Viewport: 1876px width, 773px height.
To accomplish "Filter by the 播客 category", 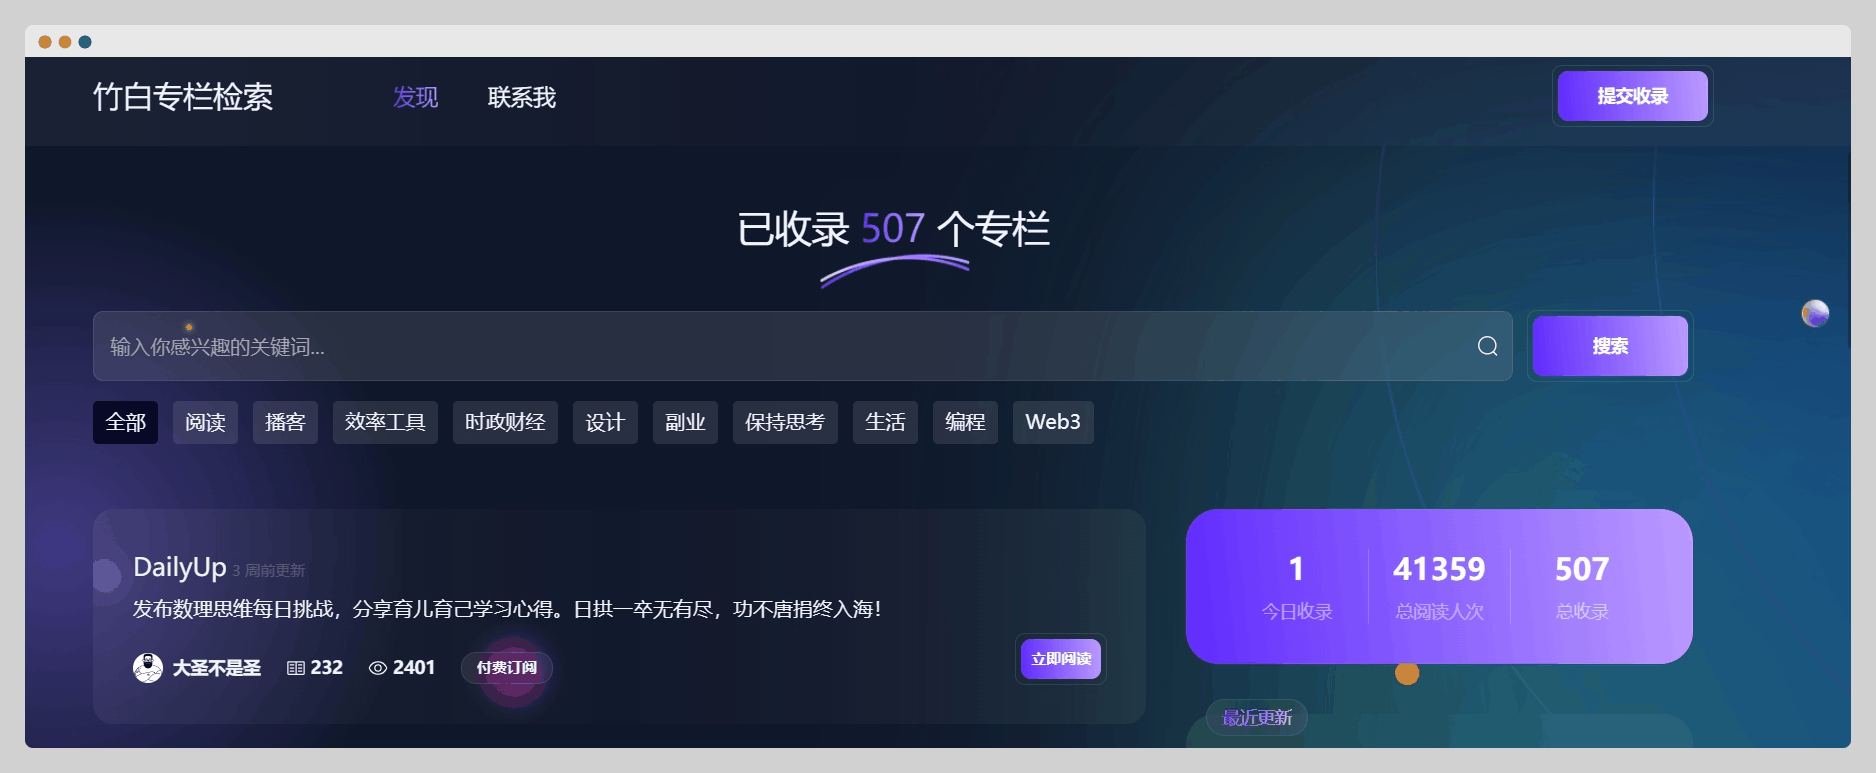I will coord(285,422).
